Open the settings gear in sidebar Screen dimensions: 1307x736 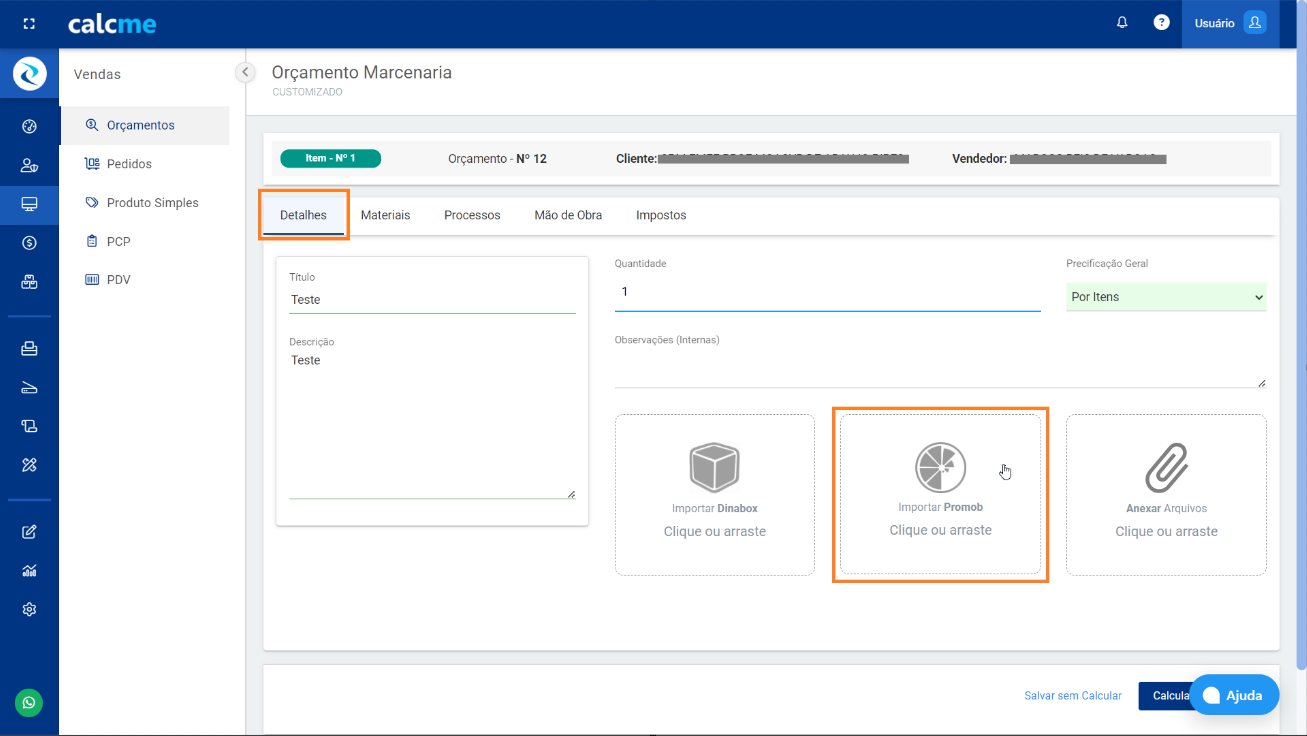click(x=29, y=609)
